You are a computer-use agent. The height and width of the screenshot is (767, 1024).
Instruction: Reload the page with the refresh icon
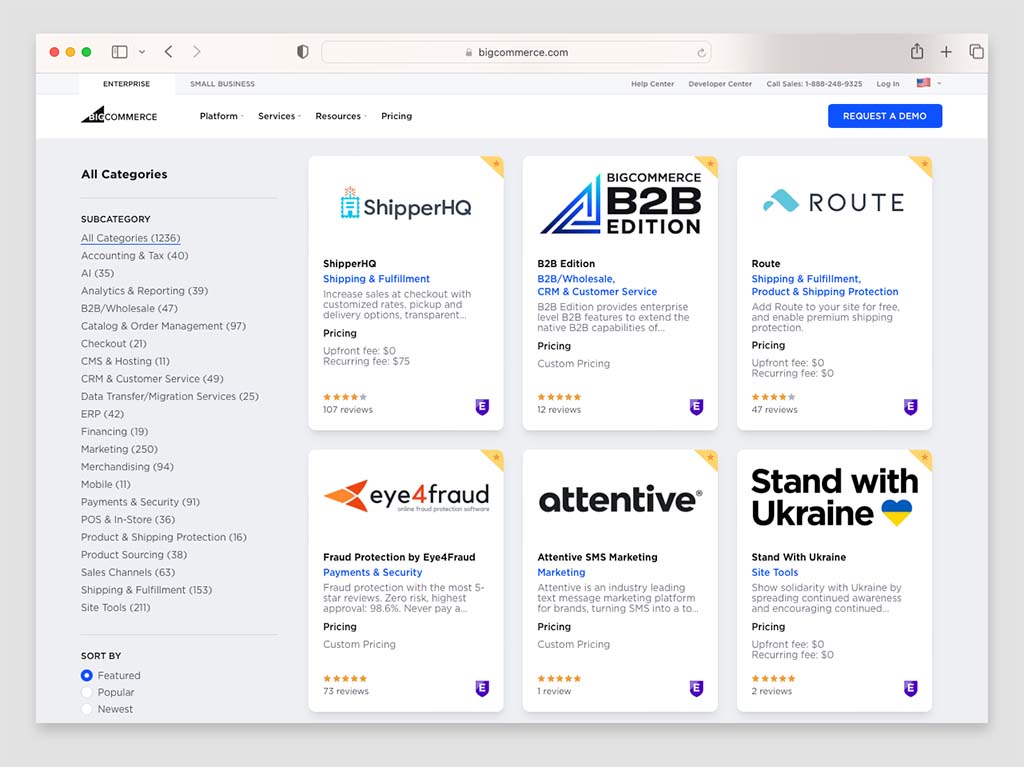tap(701, 52)
